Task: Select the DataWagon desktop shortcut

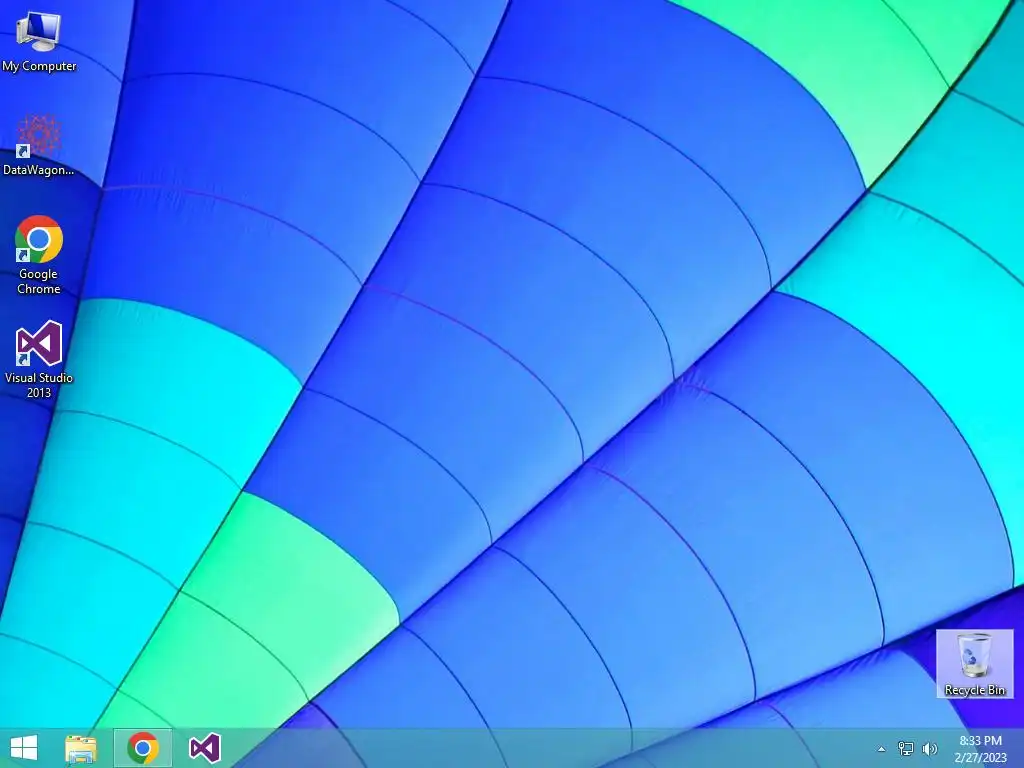Action: click(x=39, y=145)
